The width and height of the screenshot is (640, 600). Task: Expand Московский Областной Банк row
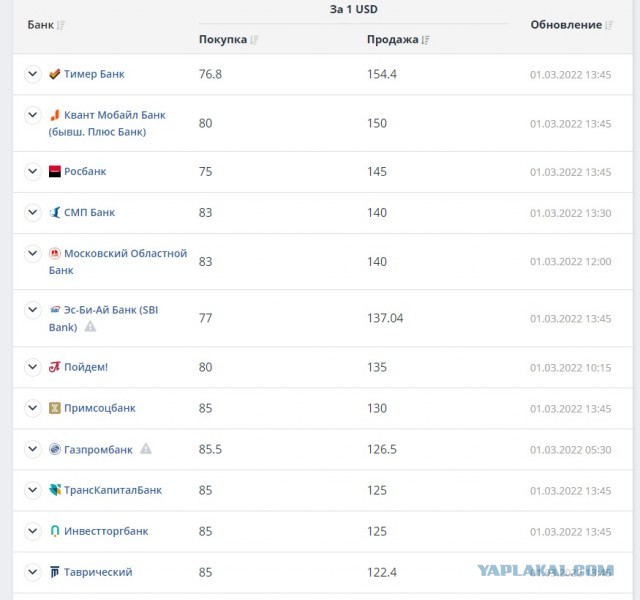click(x=33, y=253)
